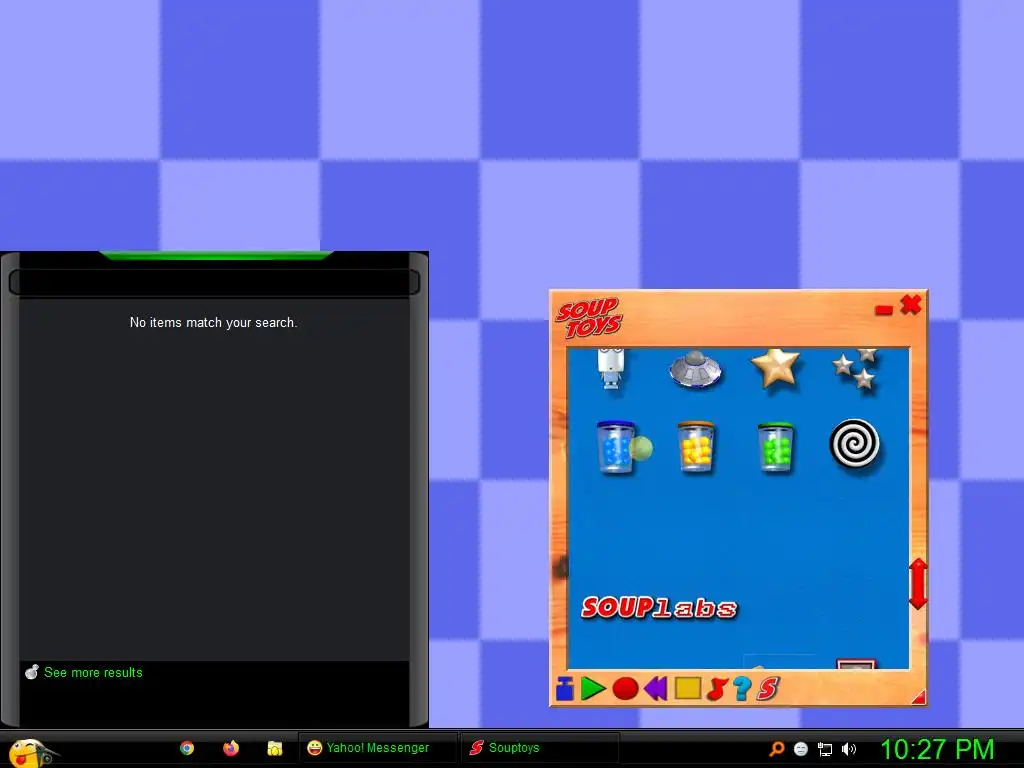Click the 10:27 PM clock
Image resolution: width=1024 pixels, height=768 pixels.
[x=938, y=749]
